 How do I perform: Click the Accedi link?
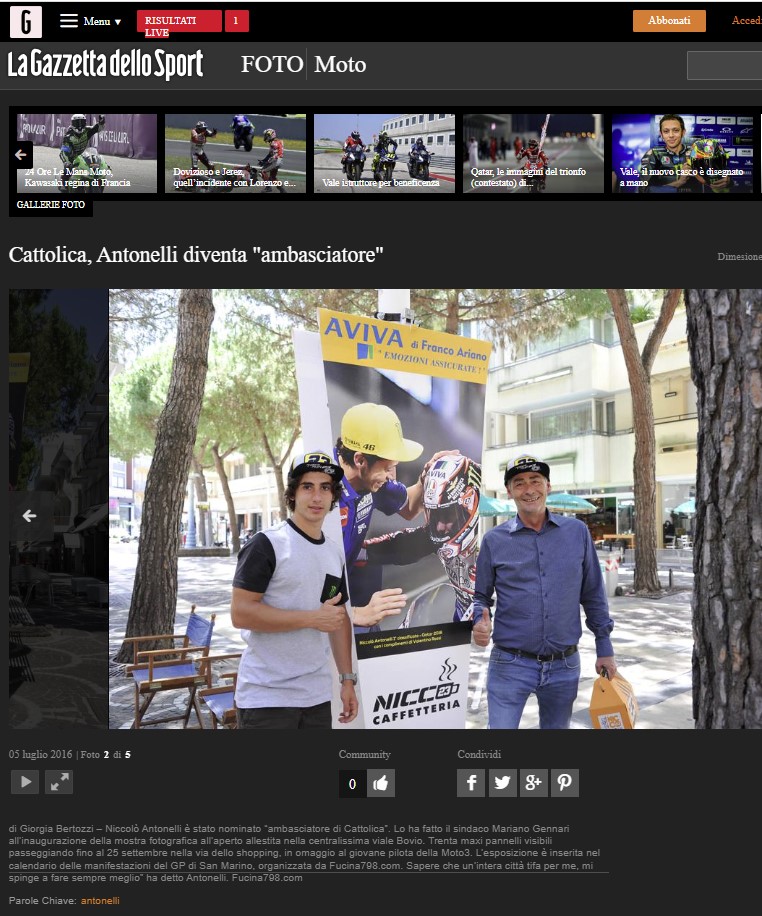746,20
